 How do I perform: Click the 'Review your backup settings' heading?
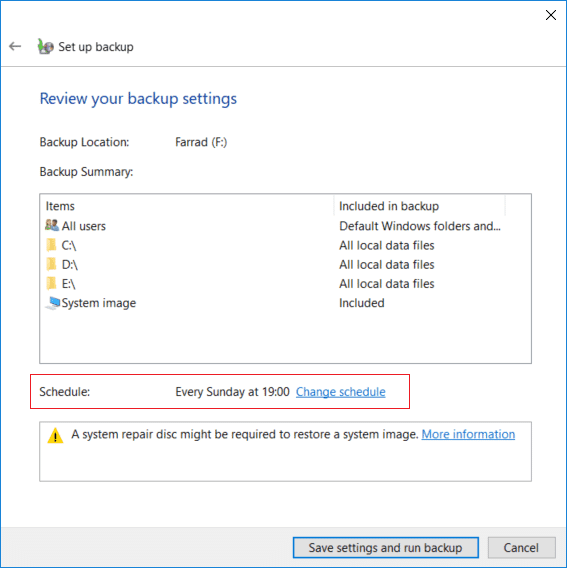point(138,99)
